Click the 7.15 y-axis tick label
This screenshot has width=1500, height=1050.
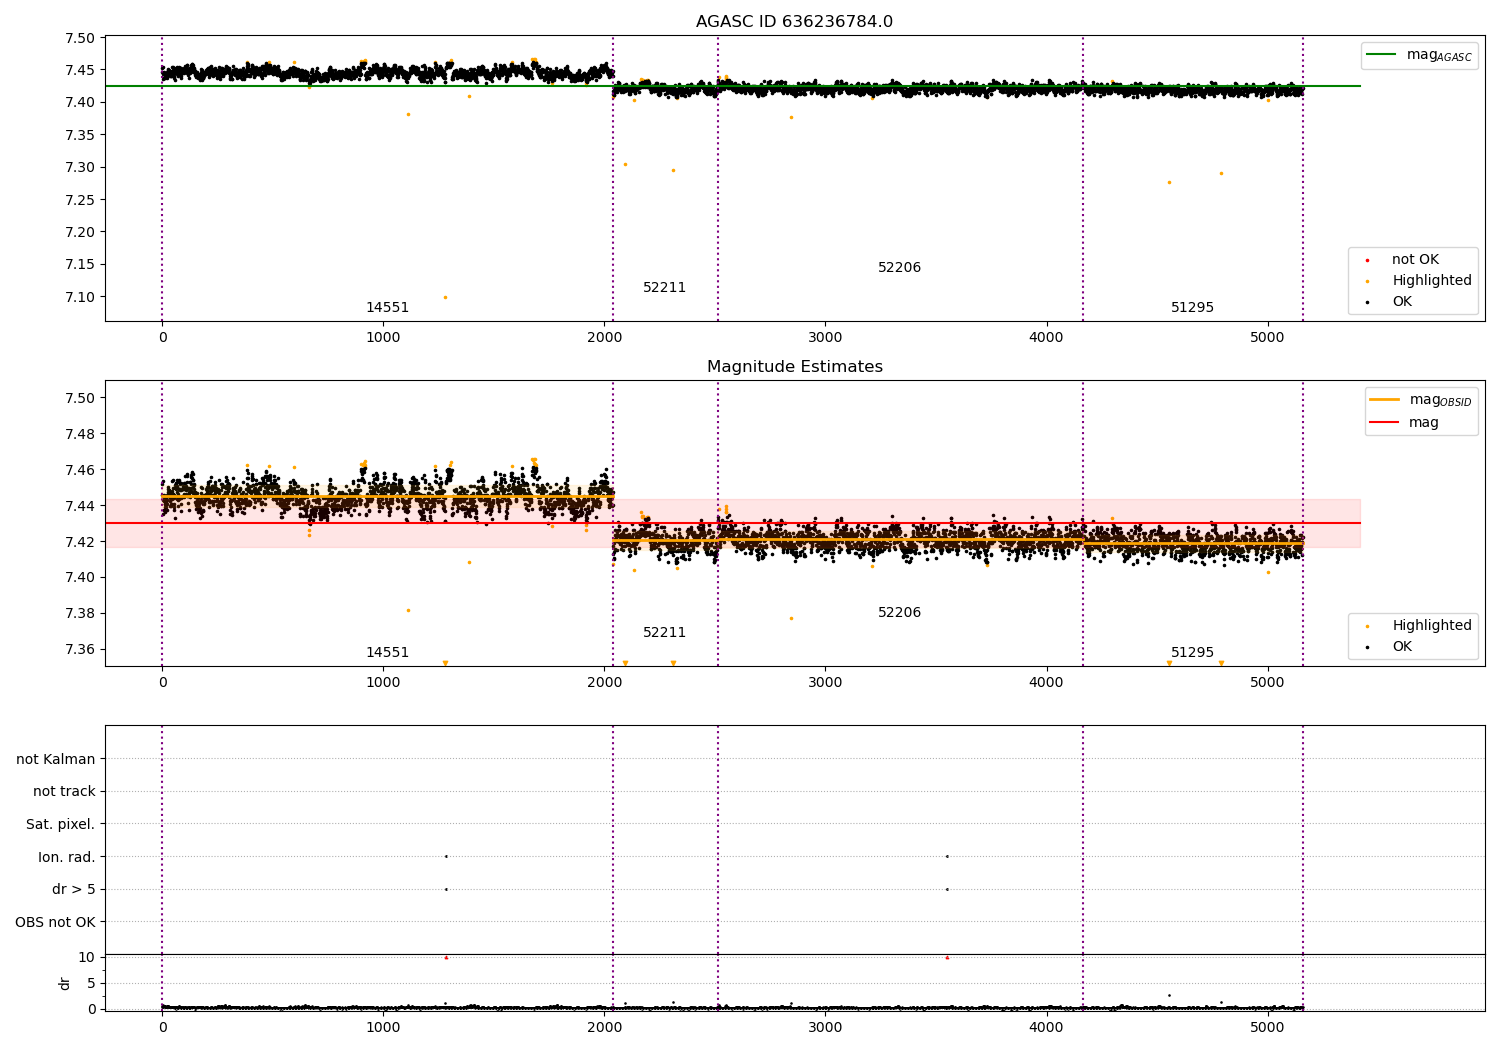point(79,264)
